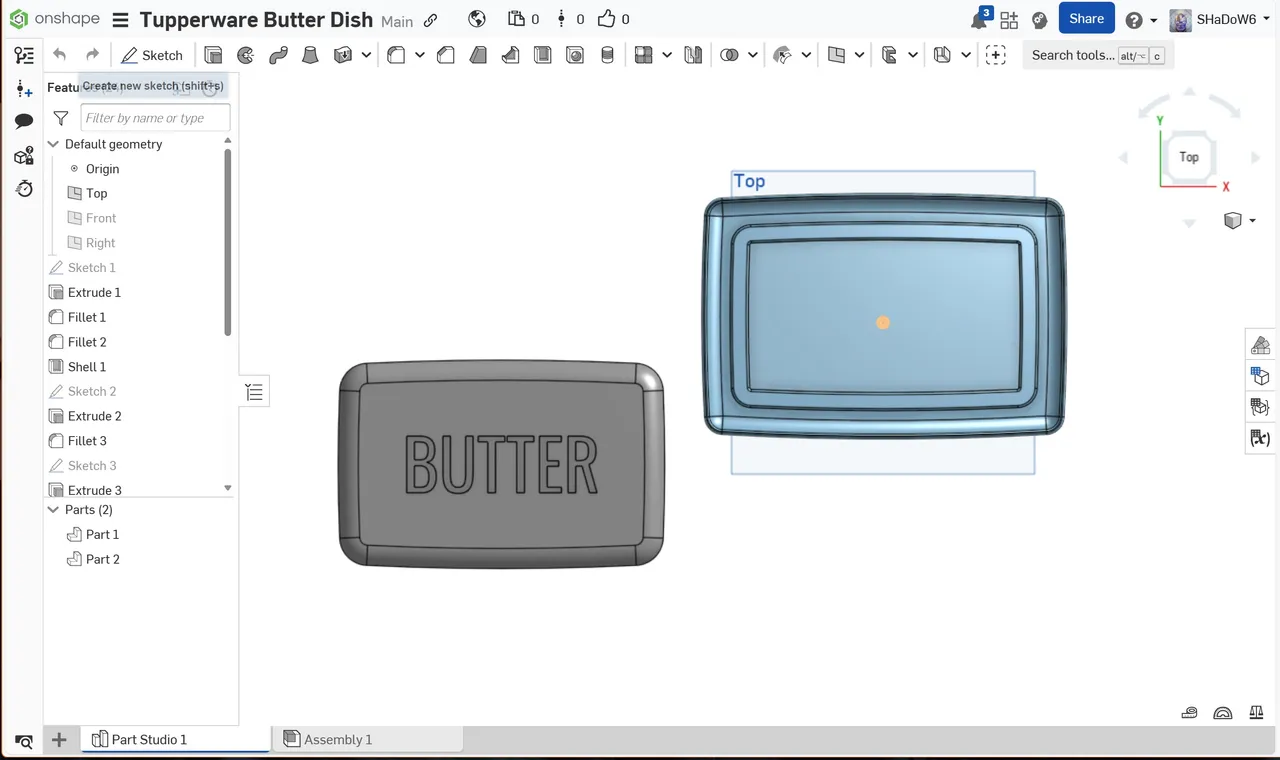Viewport: 1280px width, 760px height.
Task: Select the Fillet tool
Action: tap(395, 55)
